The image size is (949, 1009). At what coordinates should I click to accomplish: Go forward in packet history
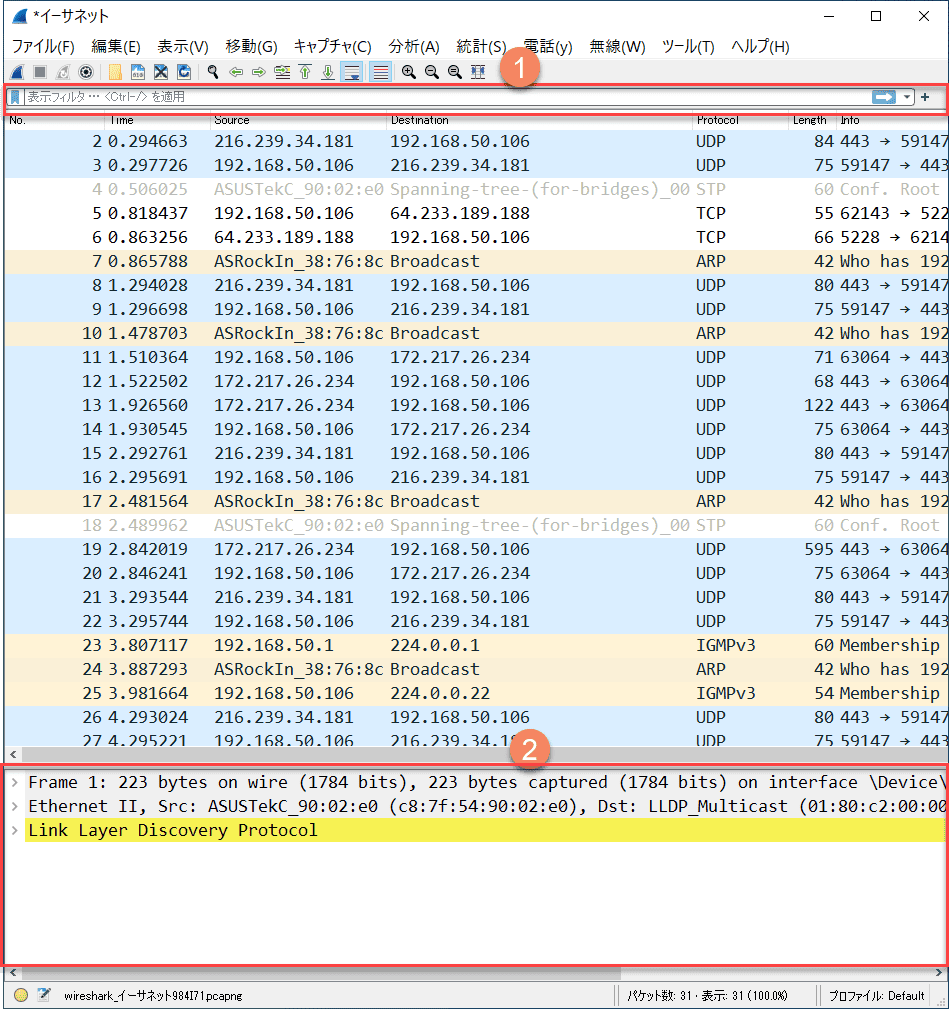tap(259, 72)
